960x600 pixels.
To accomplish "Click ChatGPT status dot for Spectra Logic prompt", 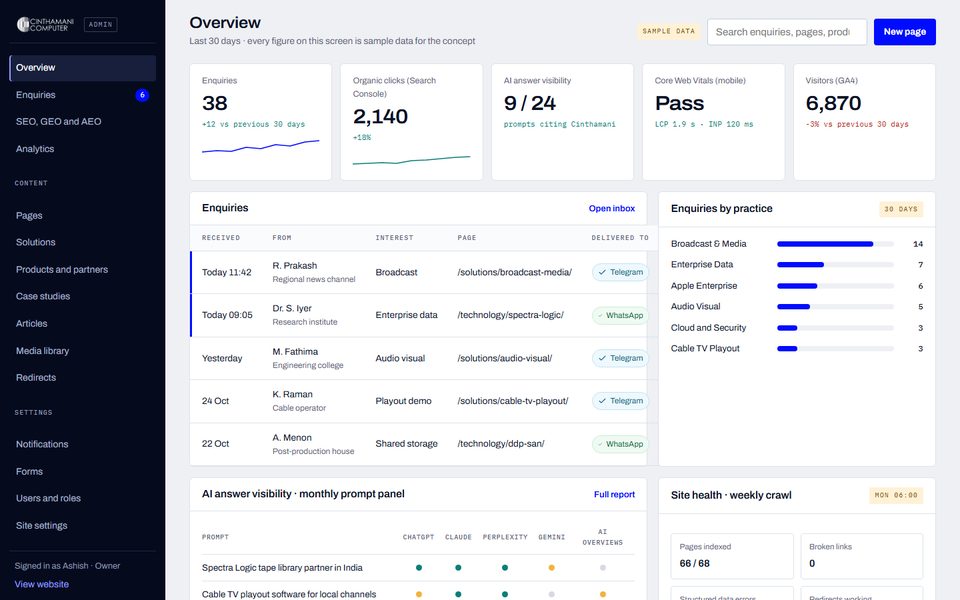I will point(419,568).
